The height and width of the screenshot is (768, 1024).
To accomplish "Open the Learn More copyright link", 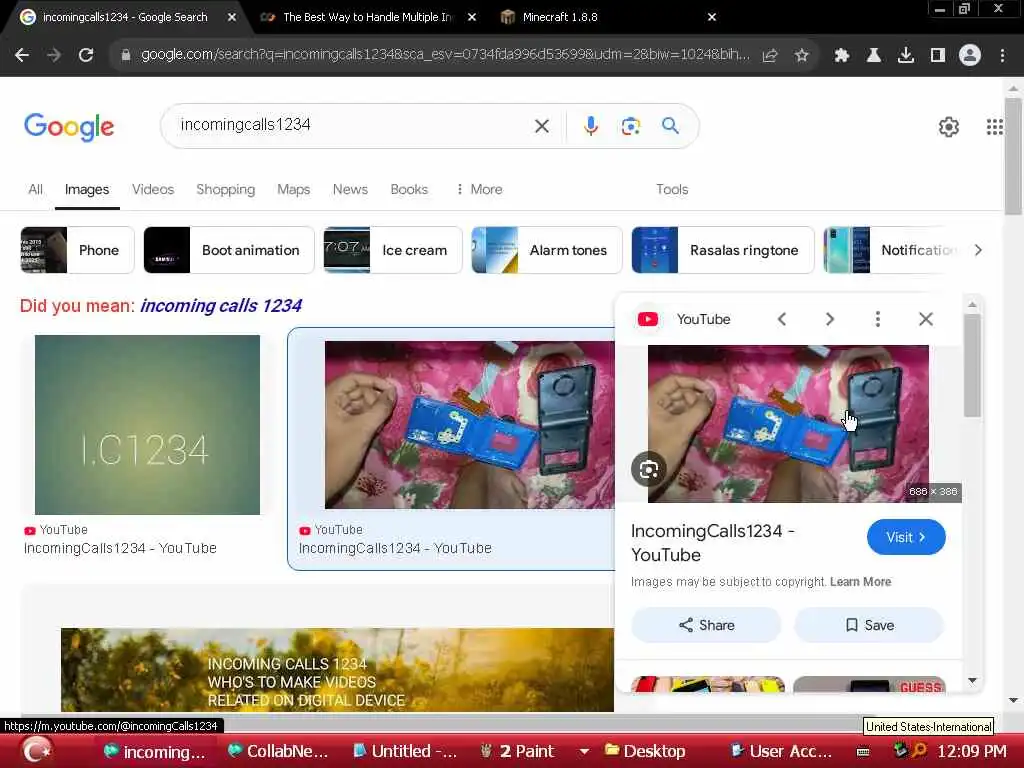I will click(860, 581).
